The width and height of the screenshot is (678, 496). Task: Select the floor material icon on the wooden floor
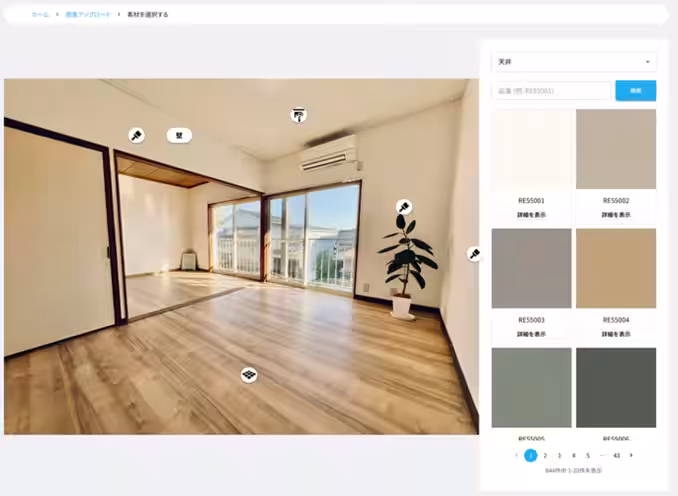tap(249, 374)
